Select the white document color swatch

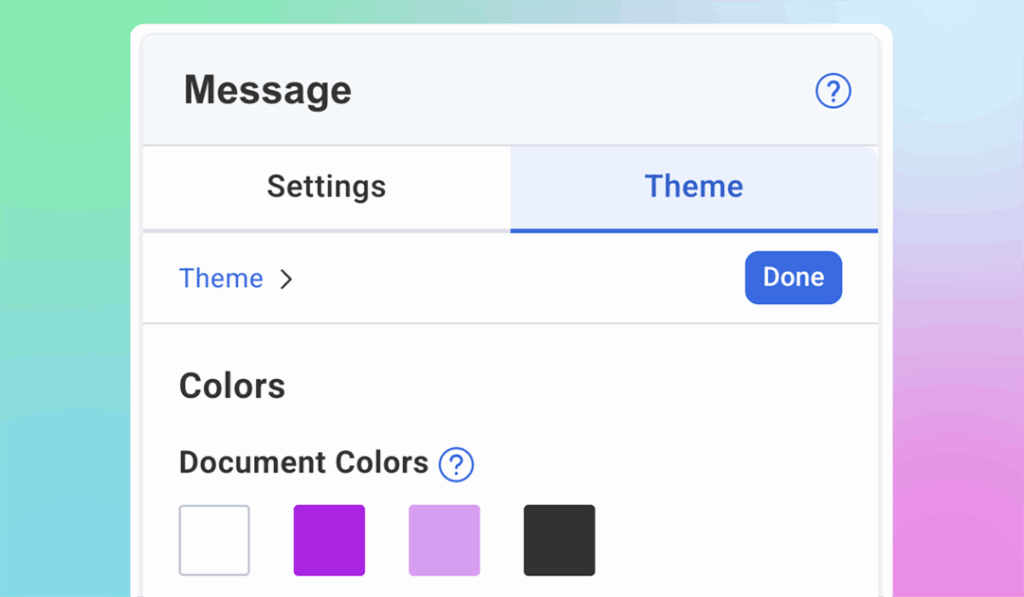214,541
